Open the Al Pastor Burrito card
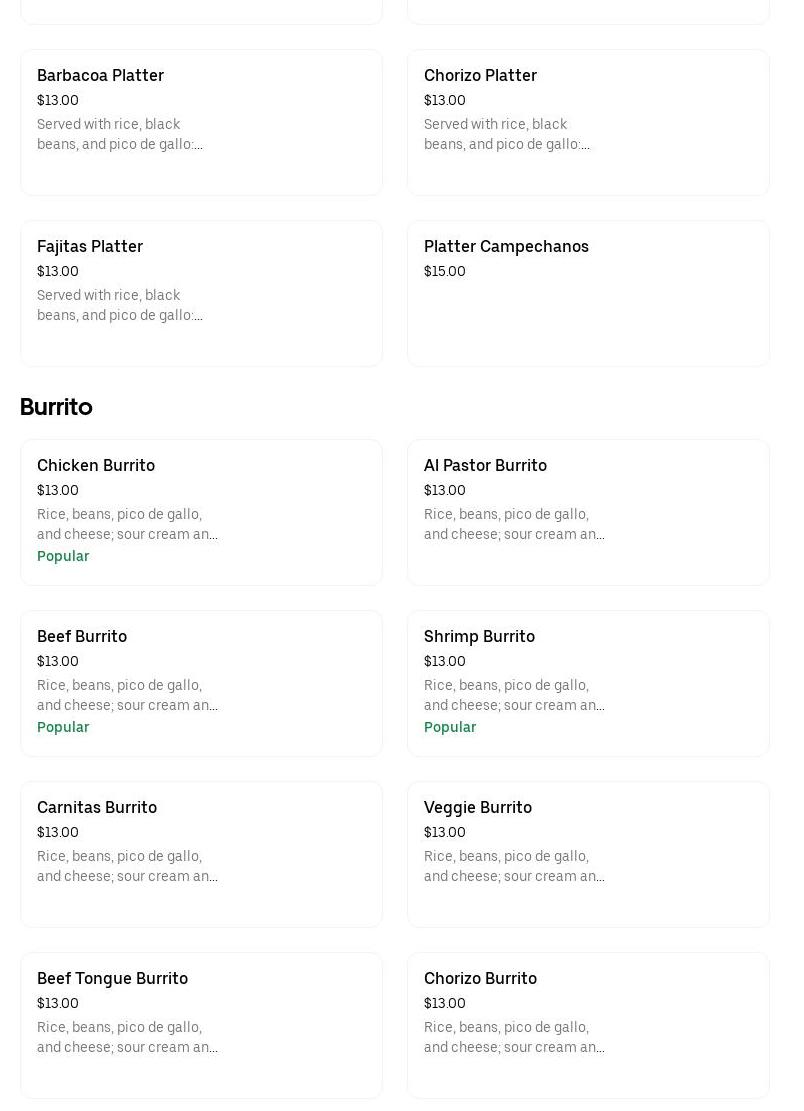 pos(588,512)
